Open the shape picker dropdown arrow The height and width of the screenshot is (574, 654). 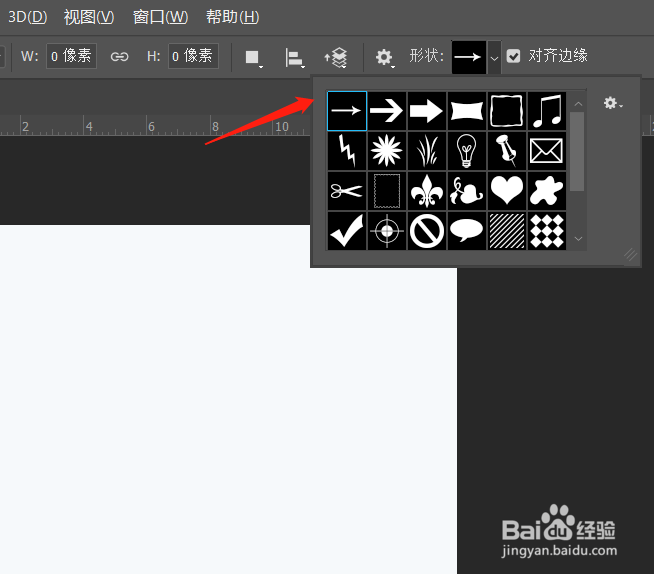[494, 58]
